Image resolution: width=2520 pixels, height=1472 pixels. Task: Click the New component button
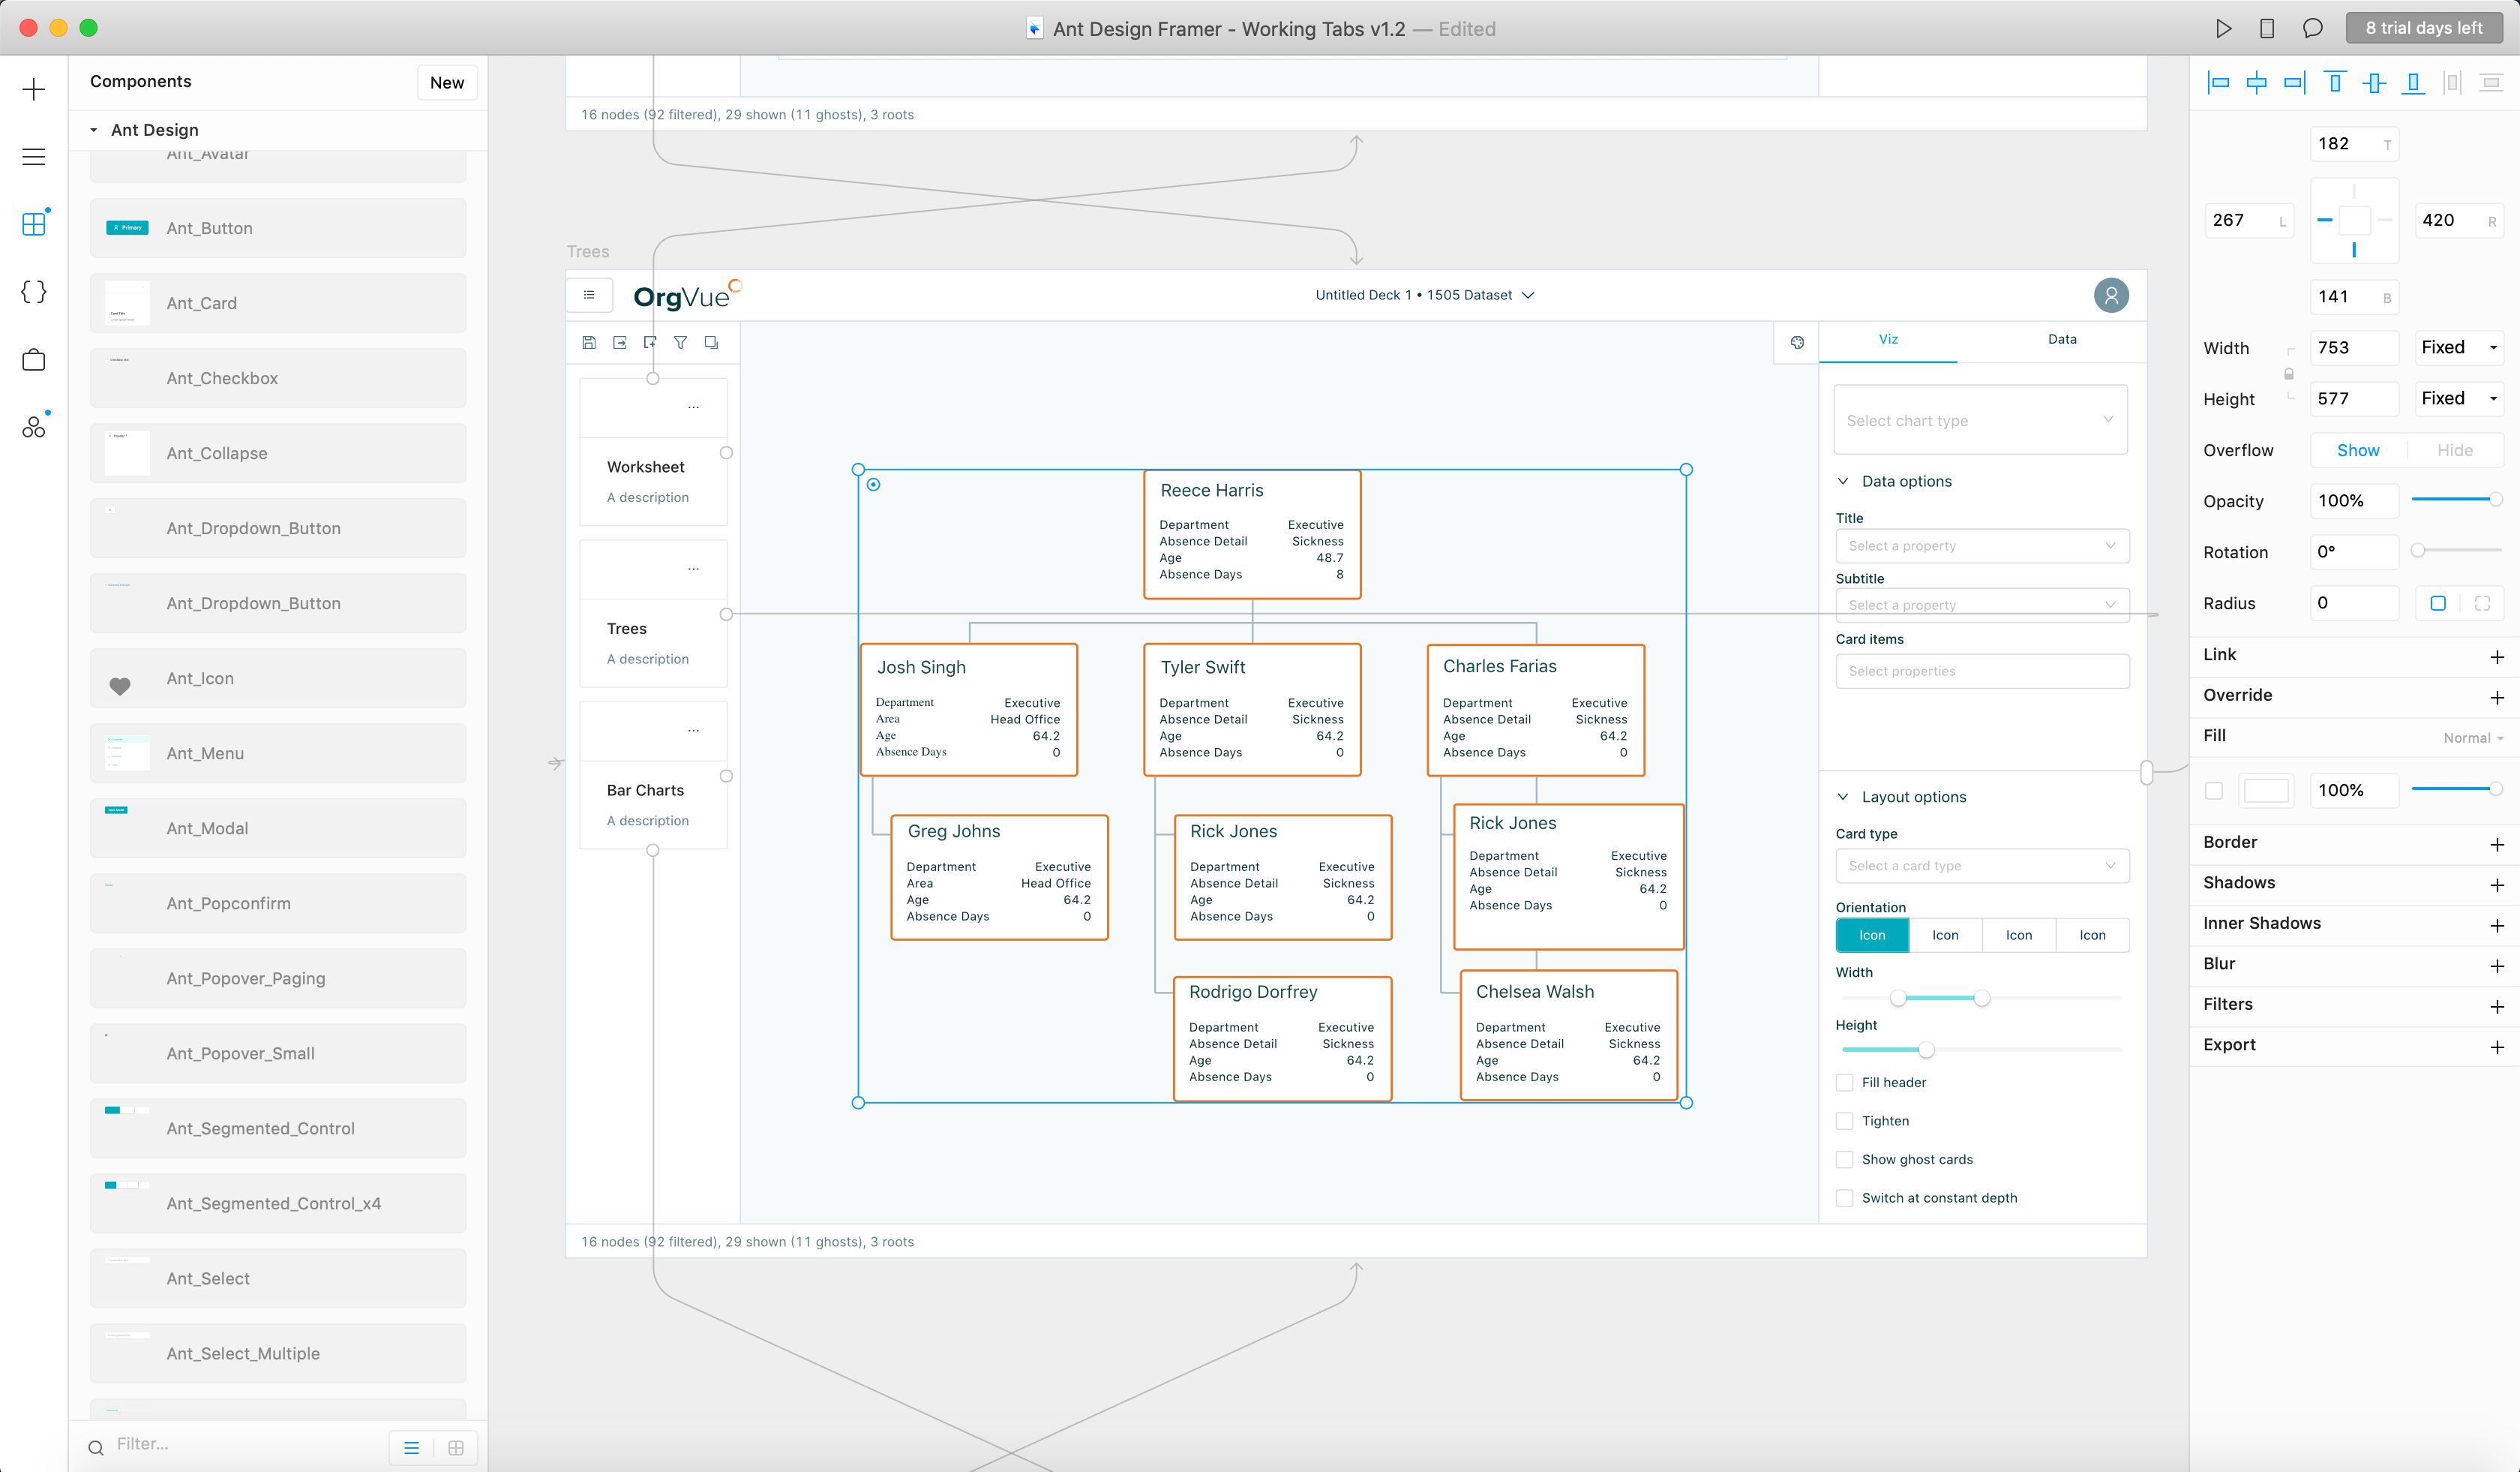pyautogui.click(x=446, y=83)
